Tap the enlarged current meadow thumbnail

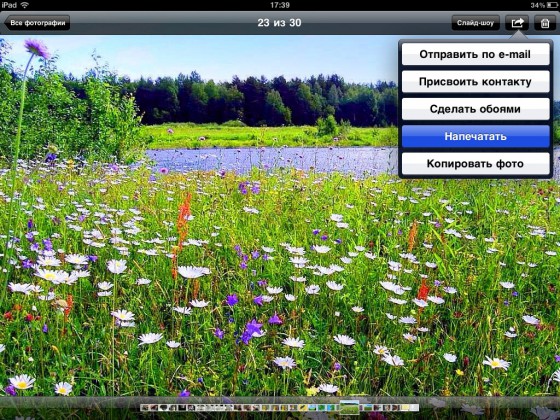[349, 407]
